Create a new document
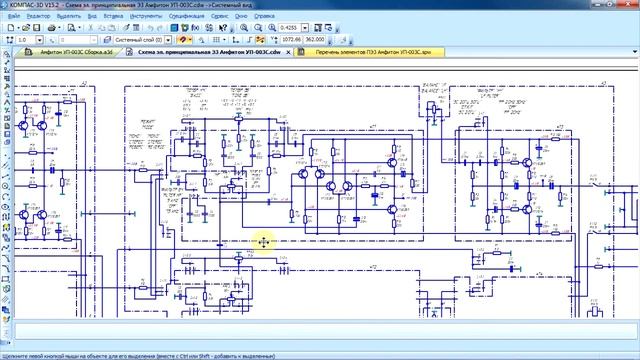 pos(11,28)
